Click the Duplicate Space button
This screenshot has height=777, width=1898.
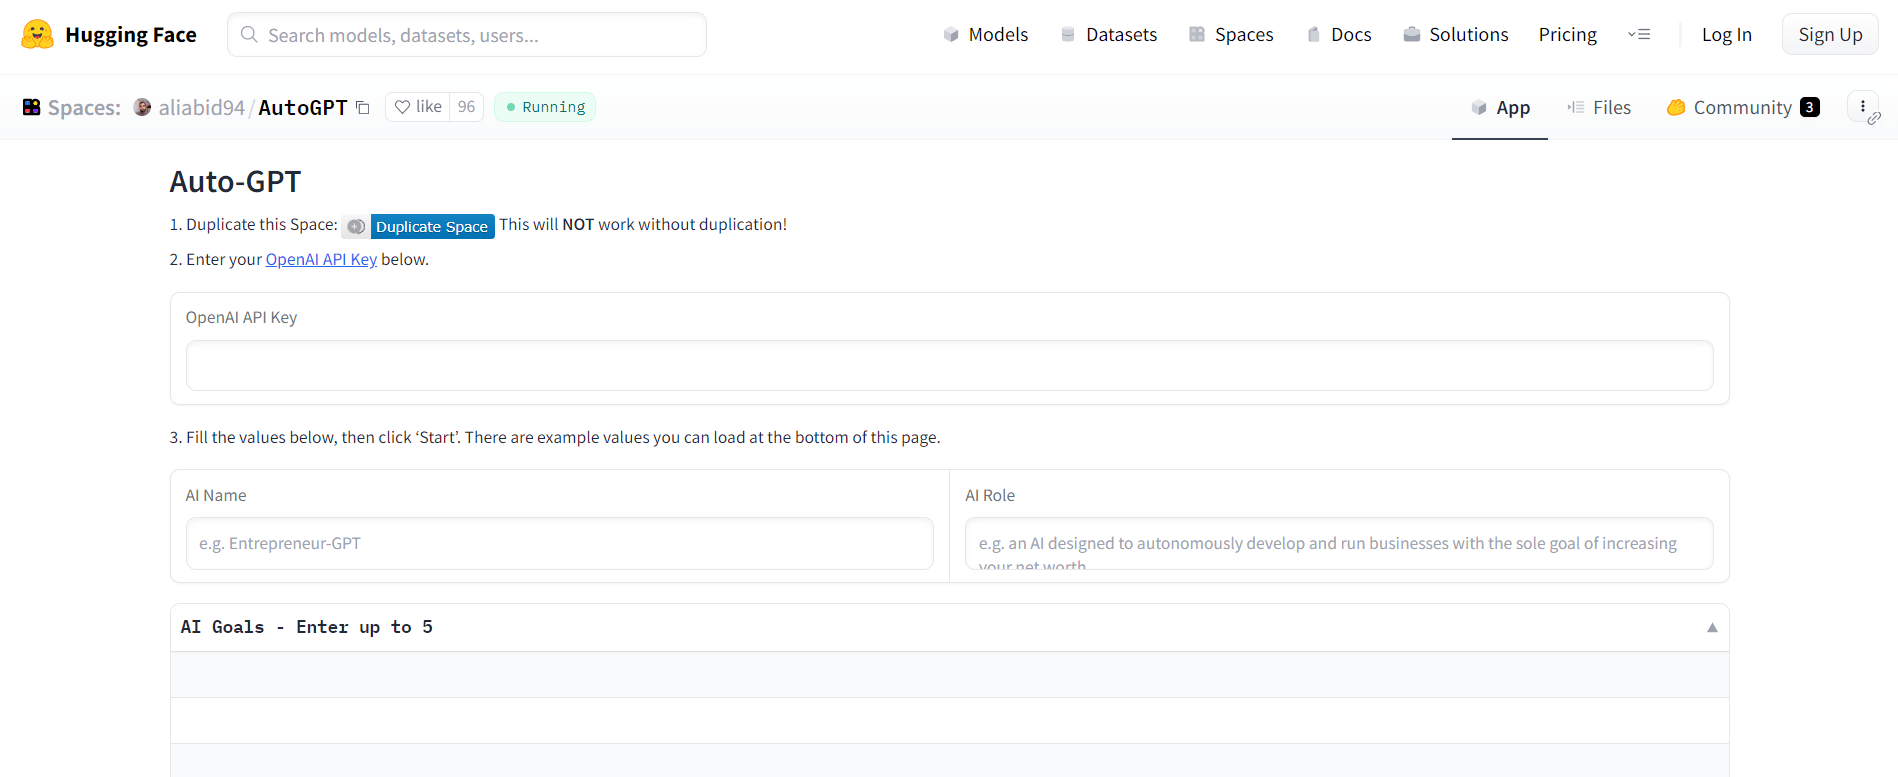pos(432,227)
